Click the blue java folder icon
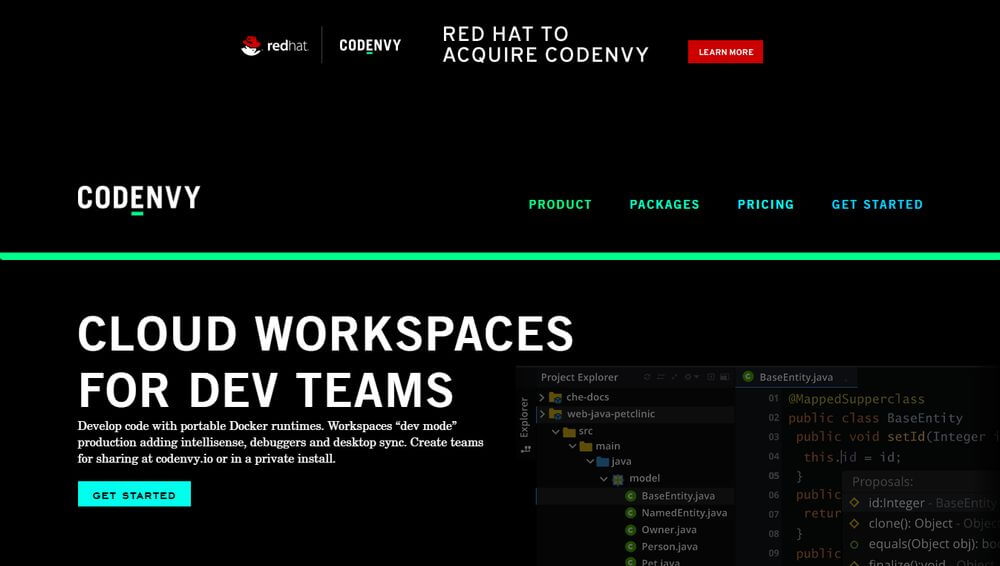The width and height of the screenshot is (1000, 566). pyautogui.click(x=603, y=461)
